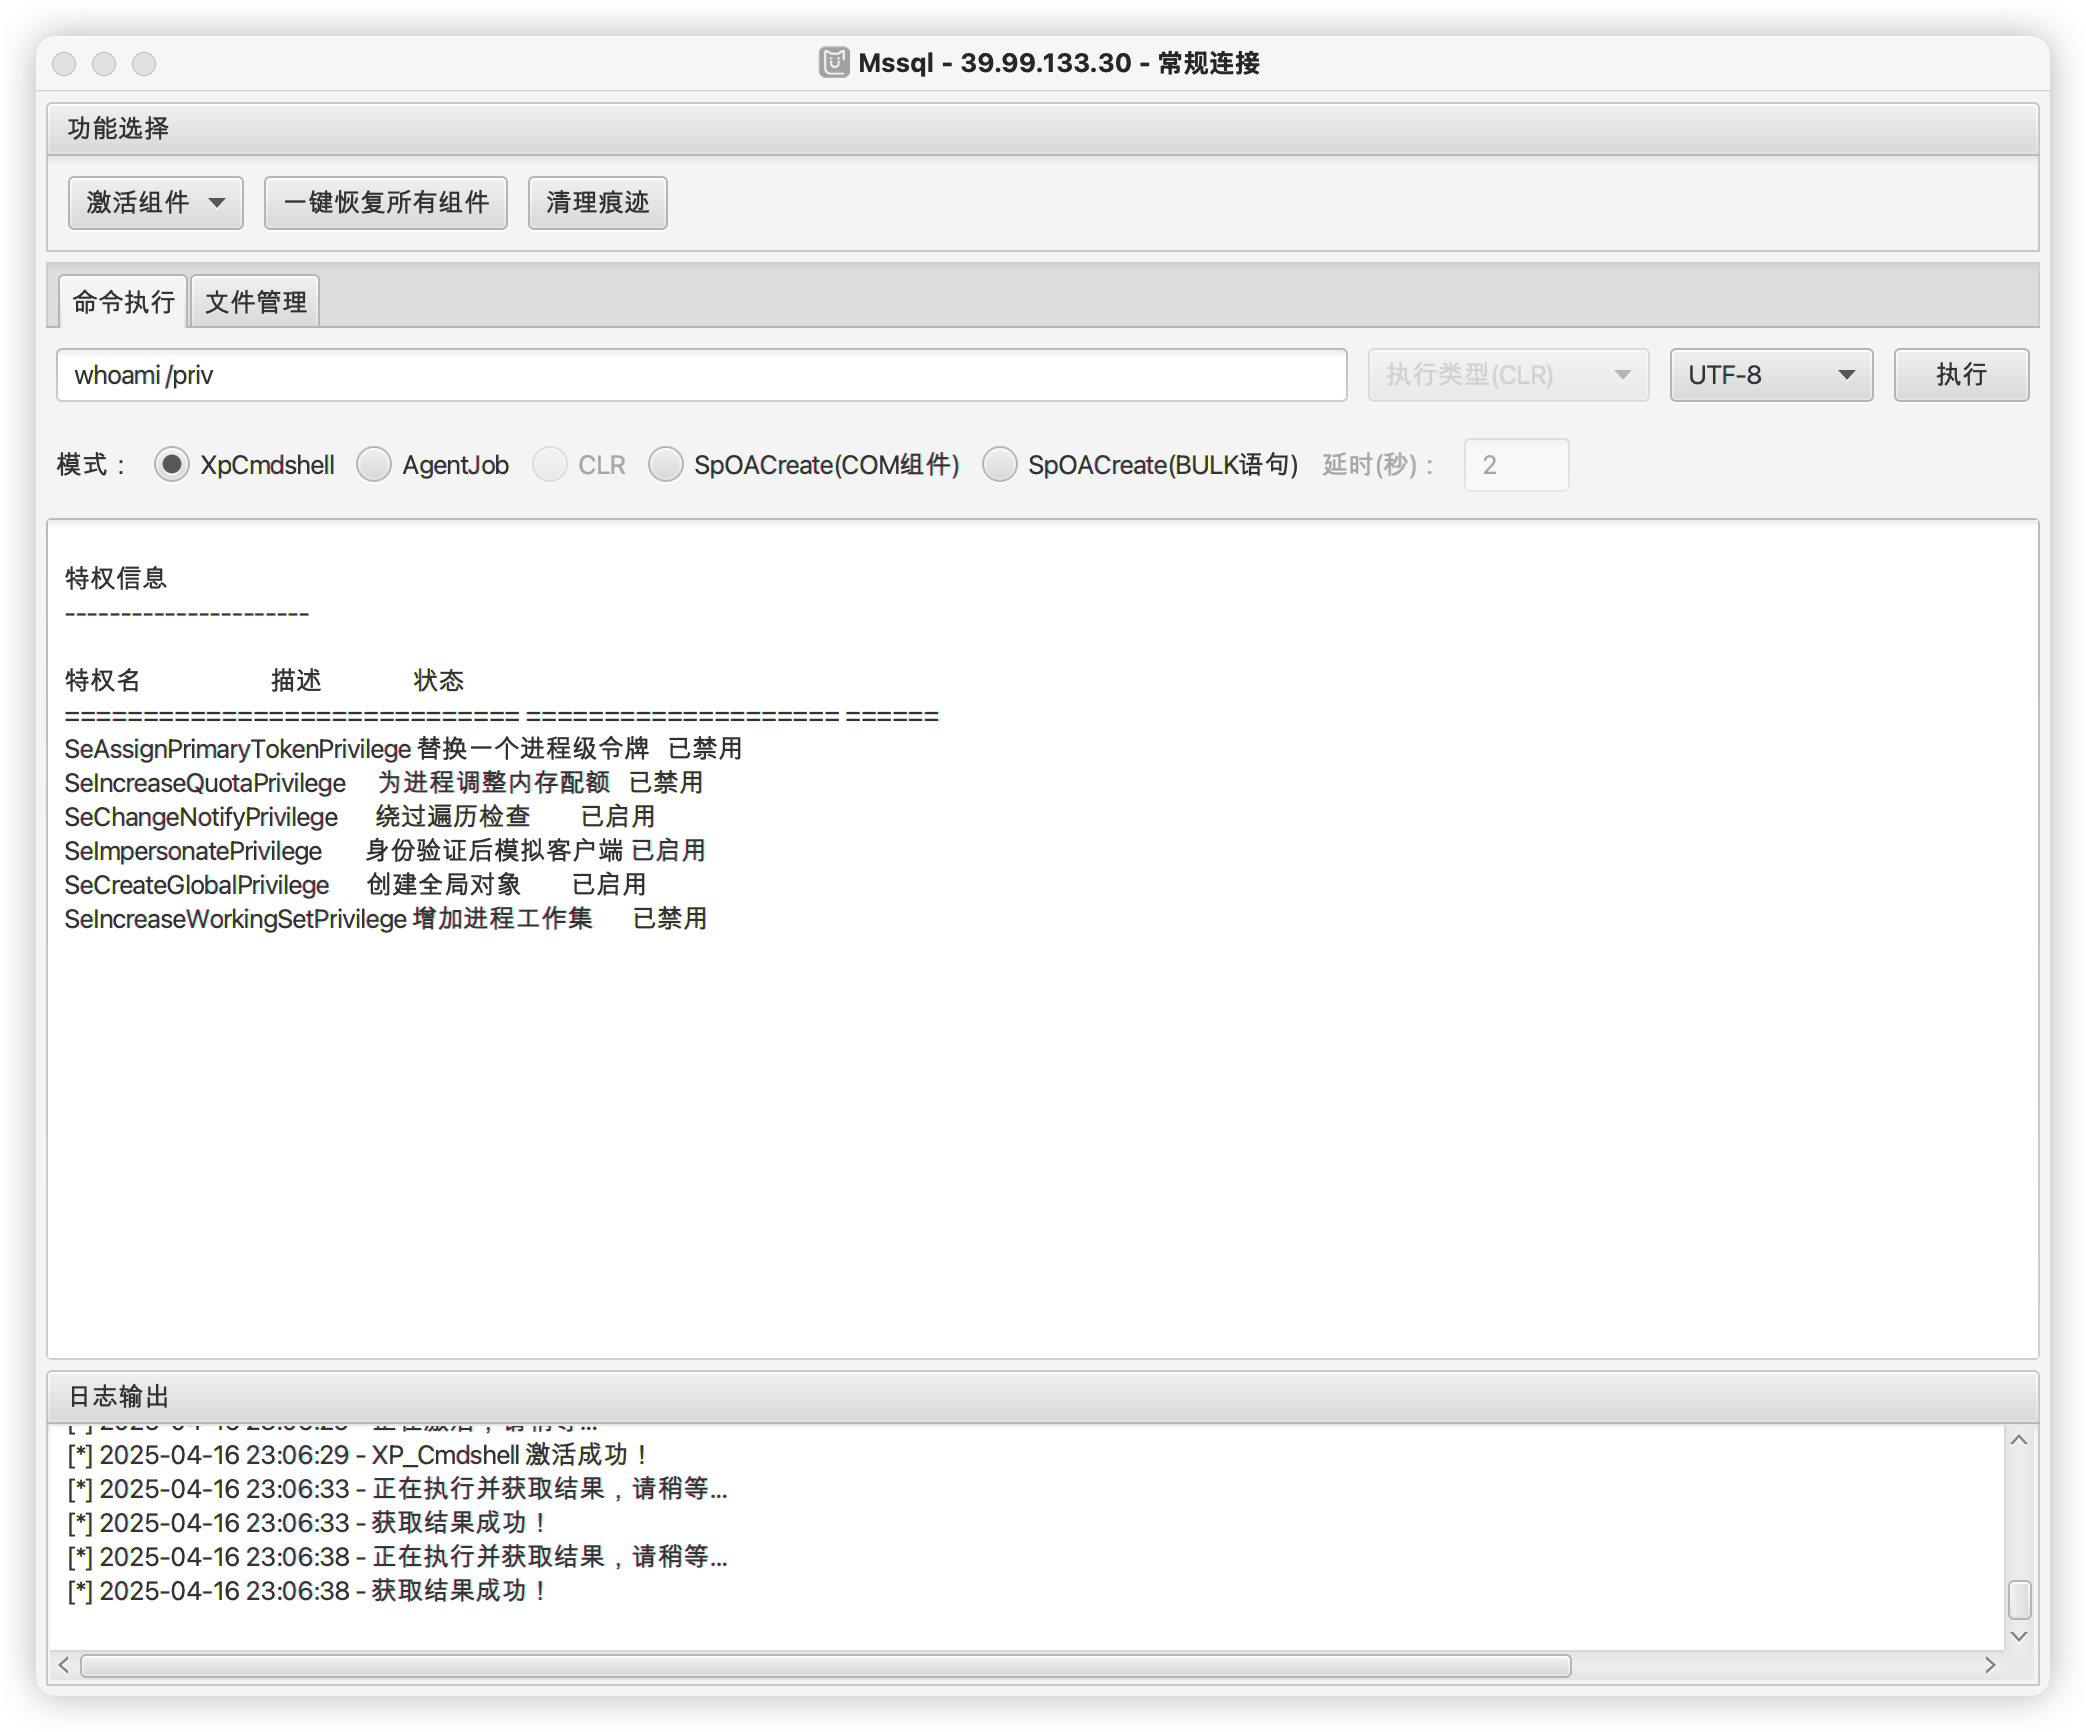The image size is (2086, 1732).
Task: Click the SeChangeNotifyPrivilege output line
Action: click(360, 817)
